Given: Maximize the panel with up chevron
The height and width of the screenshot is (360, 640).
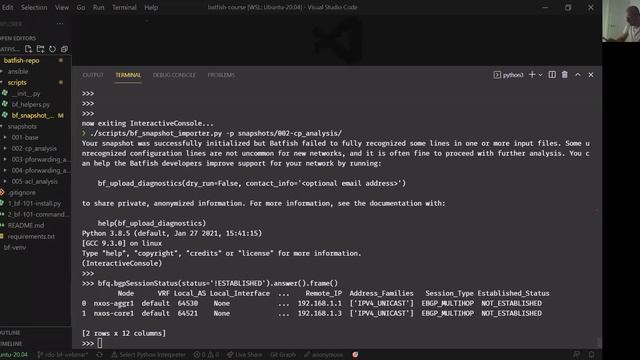Looking at the screenshot, I should click(x=578, y=75).
